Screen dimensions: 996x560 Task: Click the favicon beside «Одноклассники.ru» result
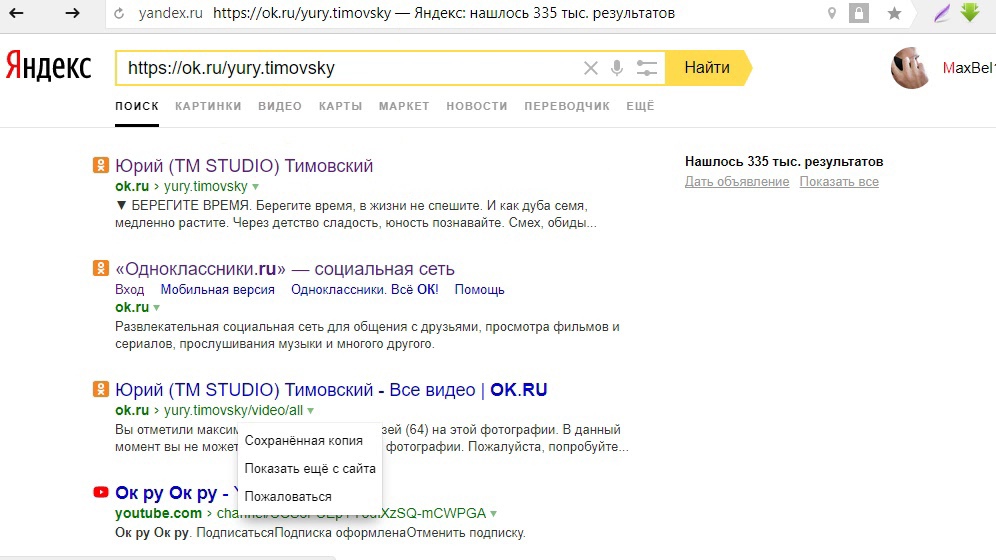100,268
